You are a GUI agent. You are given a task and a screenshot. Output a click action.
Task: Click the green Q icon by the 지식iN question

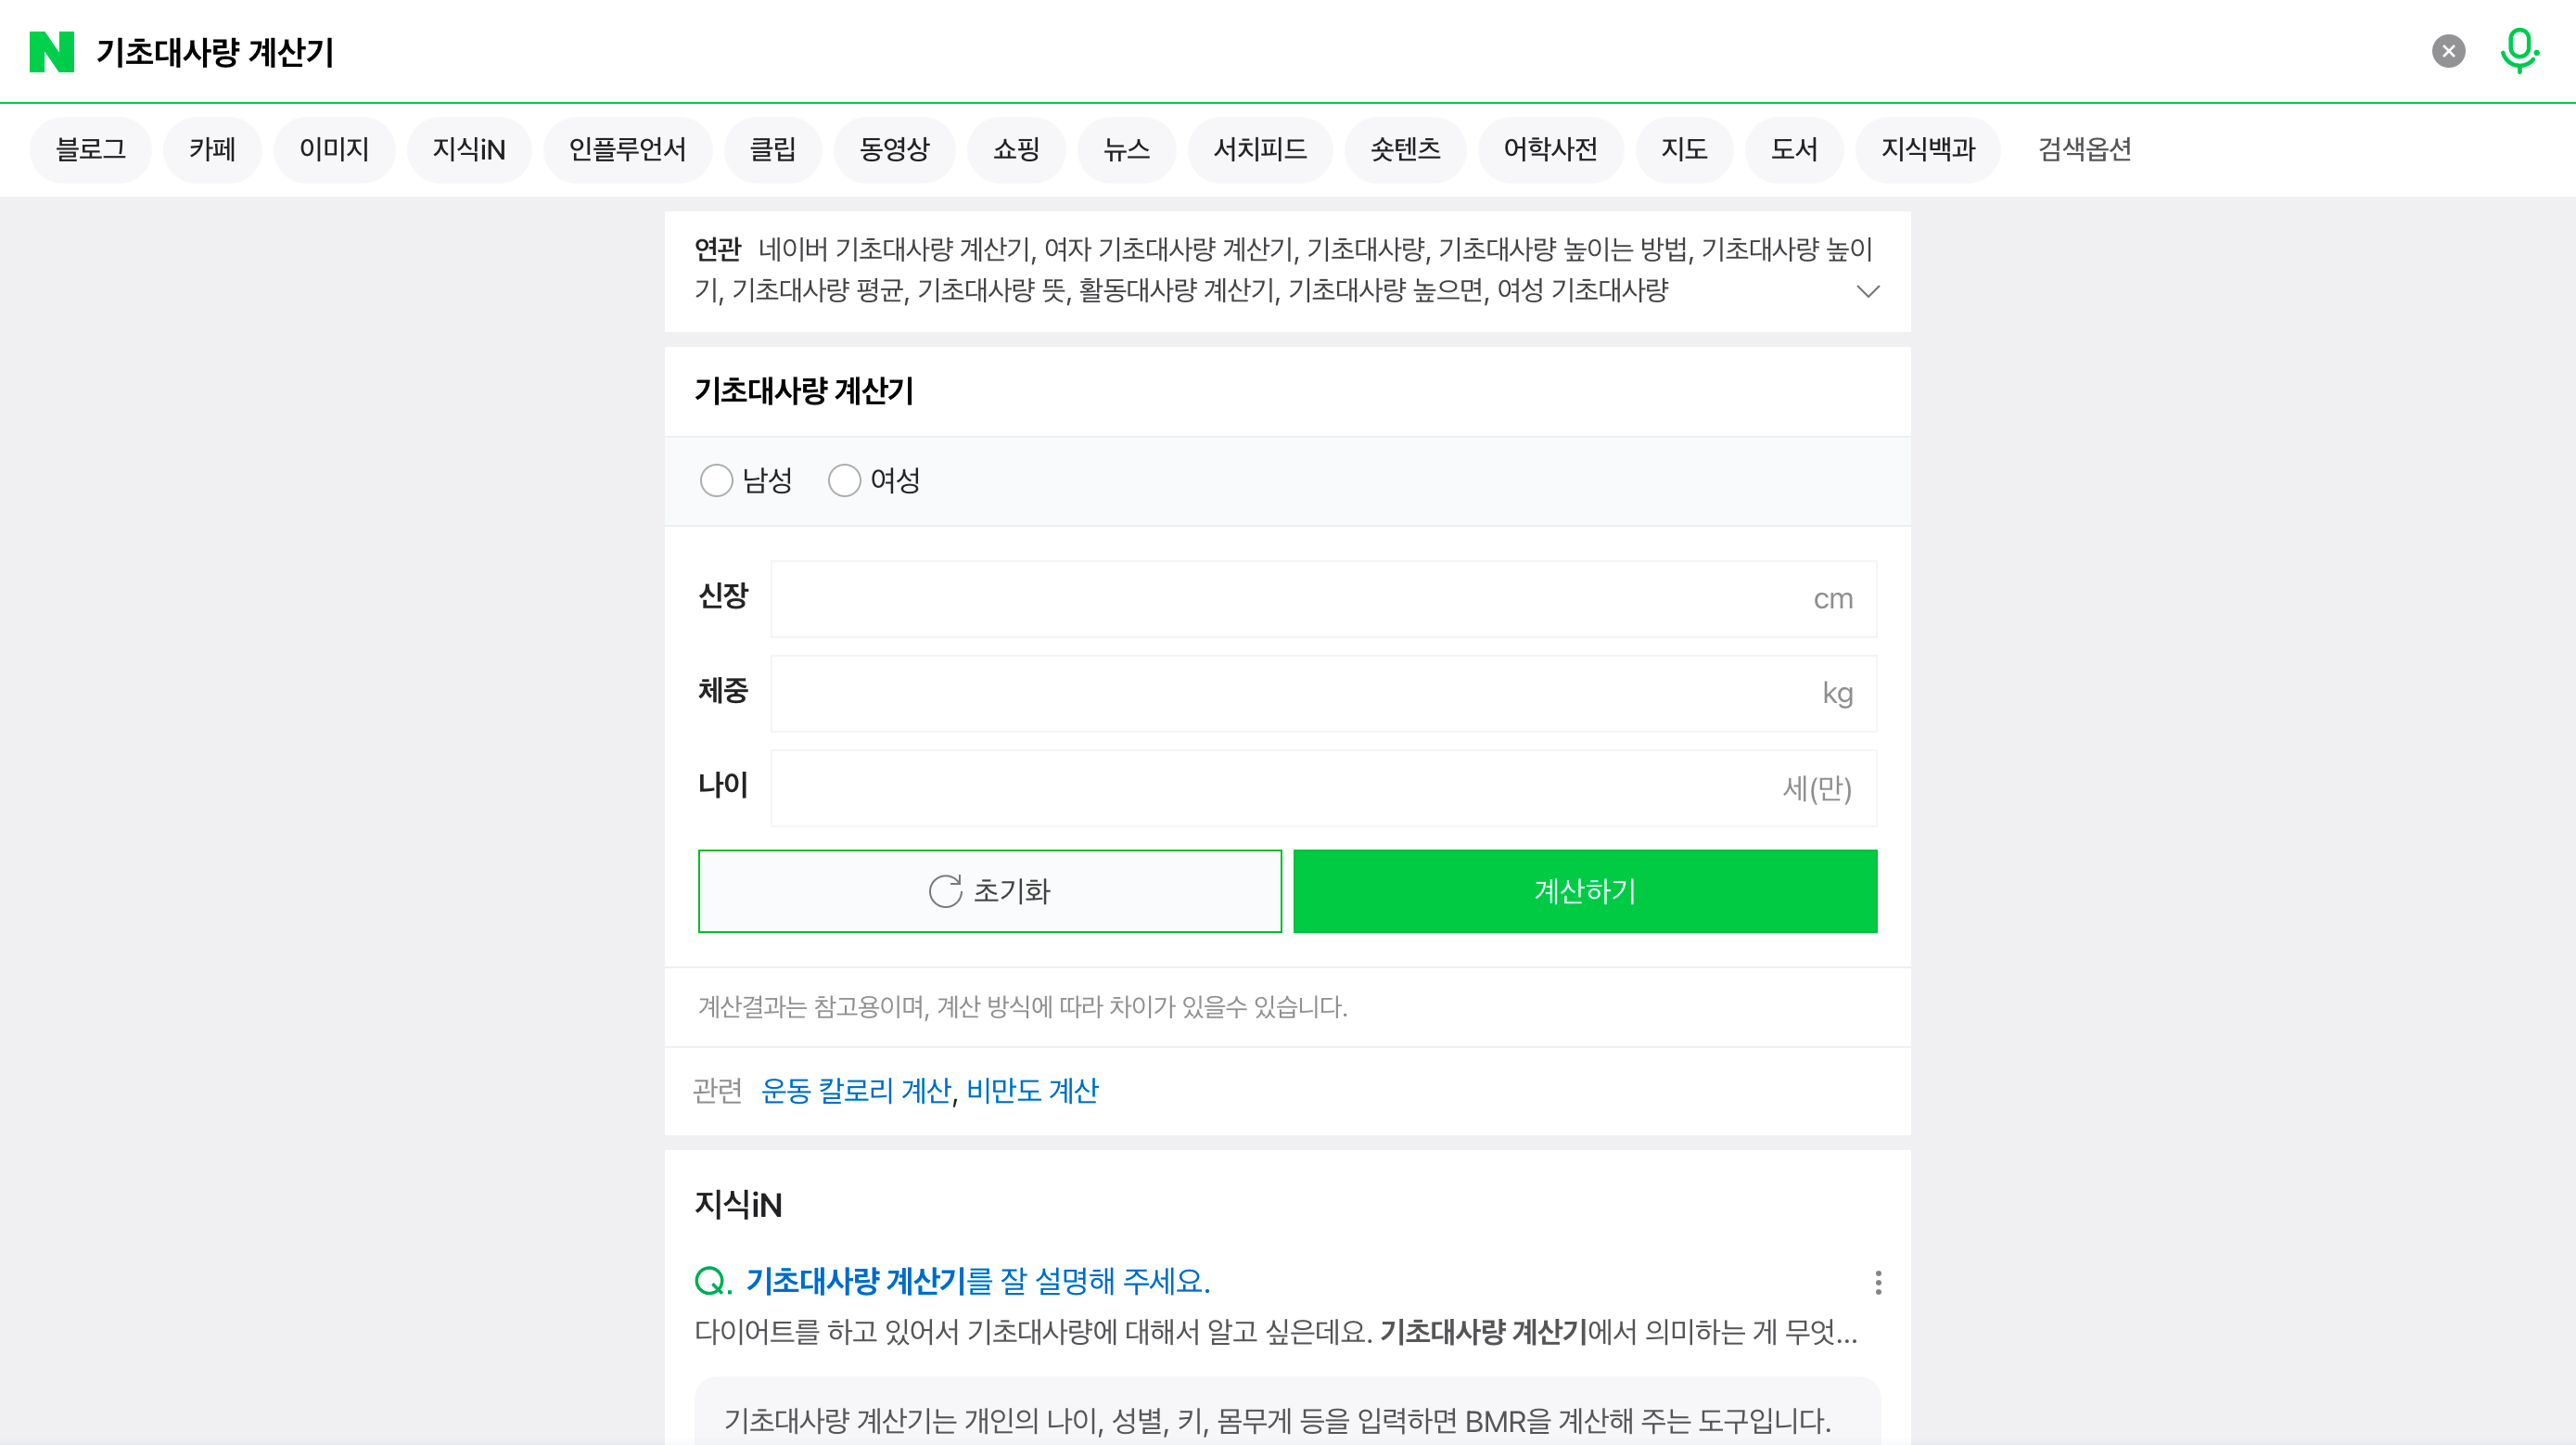coord(712,1281)
